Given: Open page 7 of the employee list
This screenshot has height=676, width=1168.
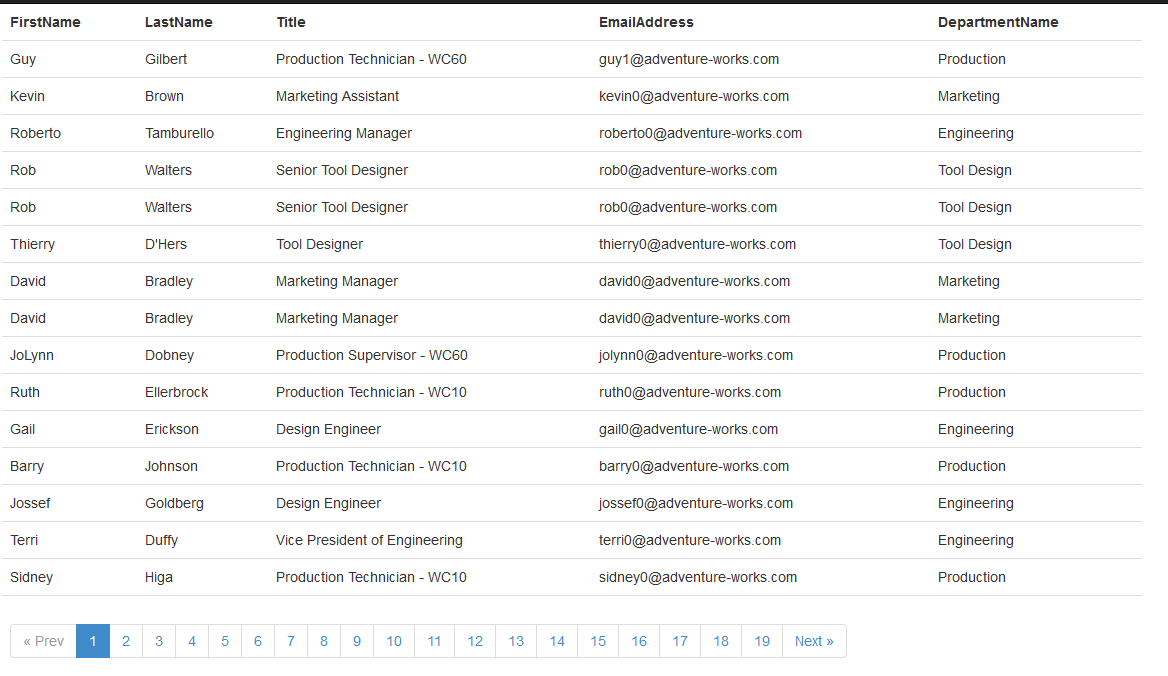Looking at the screenshot, I should point(291,641).
